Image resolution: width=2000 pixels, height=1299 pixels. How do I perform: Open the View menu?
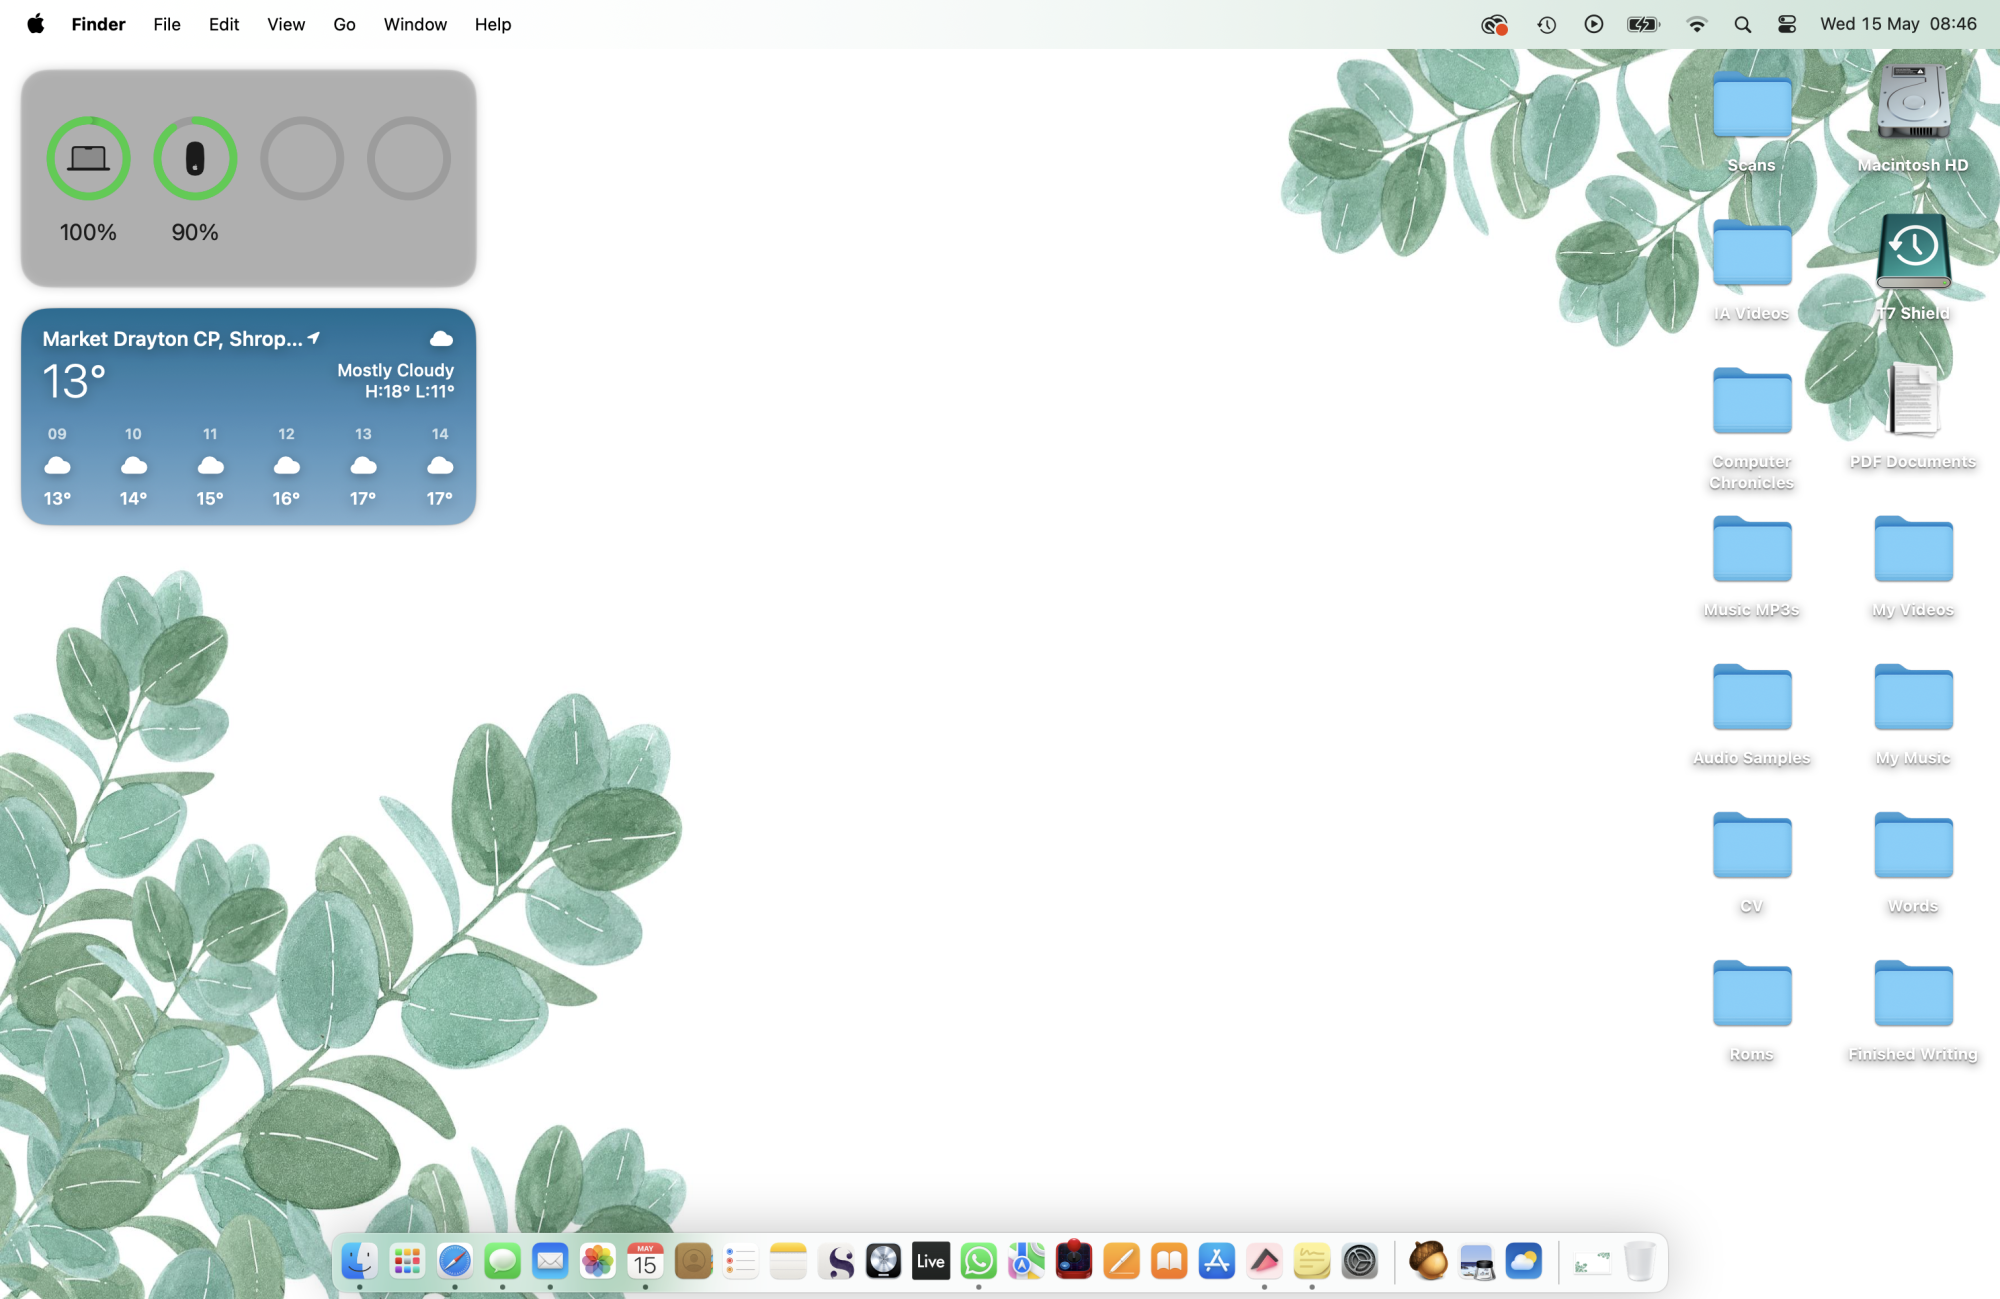(x=285, y=24)
